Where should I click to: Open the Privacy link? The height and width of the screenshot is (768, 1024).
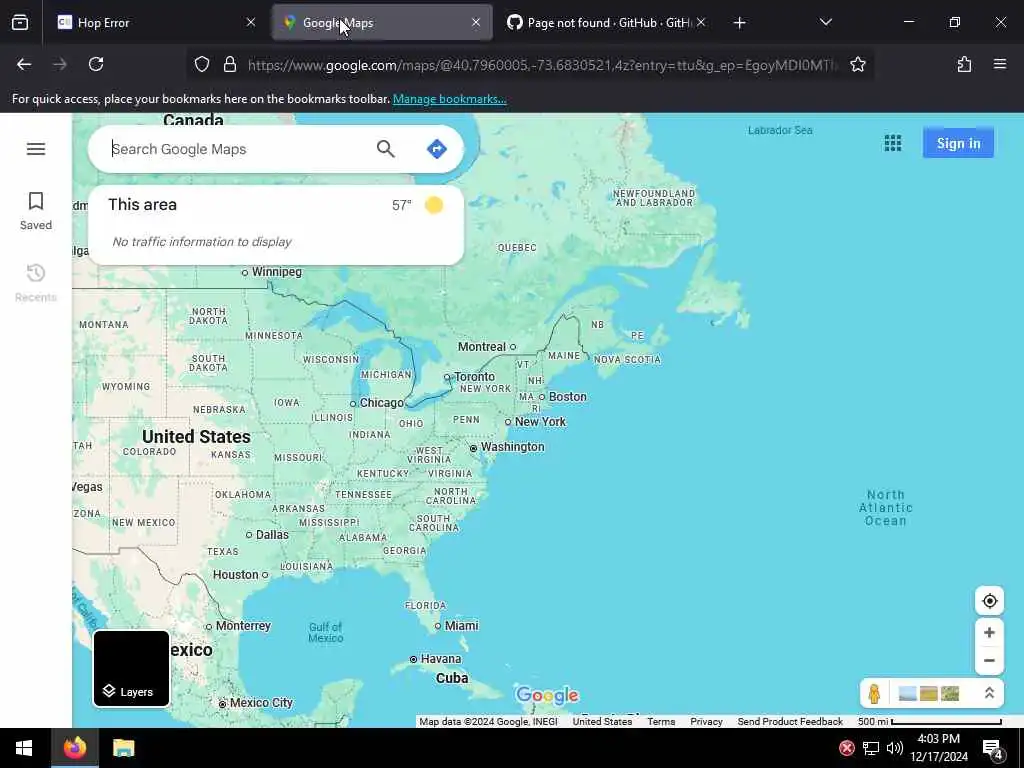click(706, 722)
